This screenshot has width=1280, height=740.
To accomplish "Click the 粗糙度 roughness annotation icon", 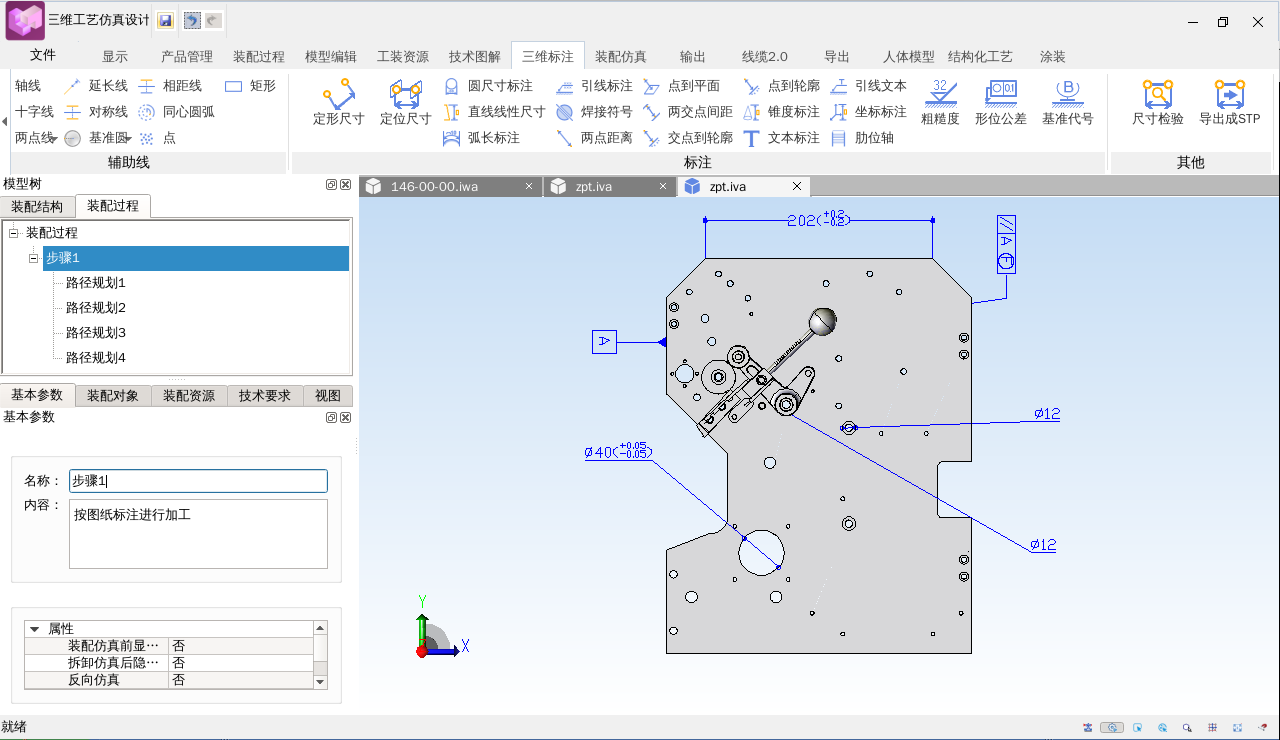I will (x=939, y=102).
